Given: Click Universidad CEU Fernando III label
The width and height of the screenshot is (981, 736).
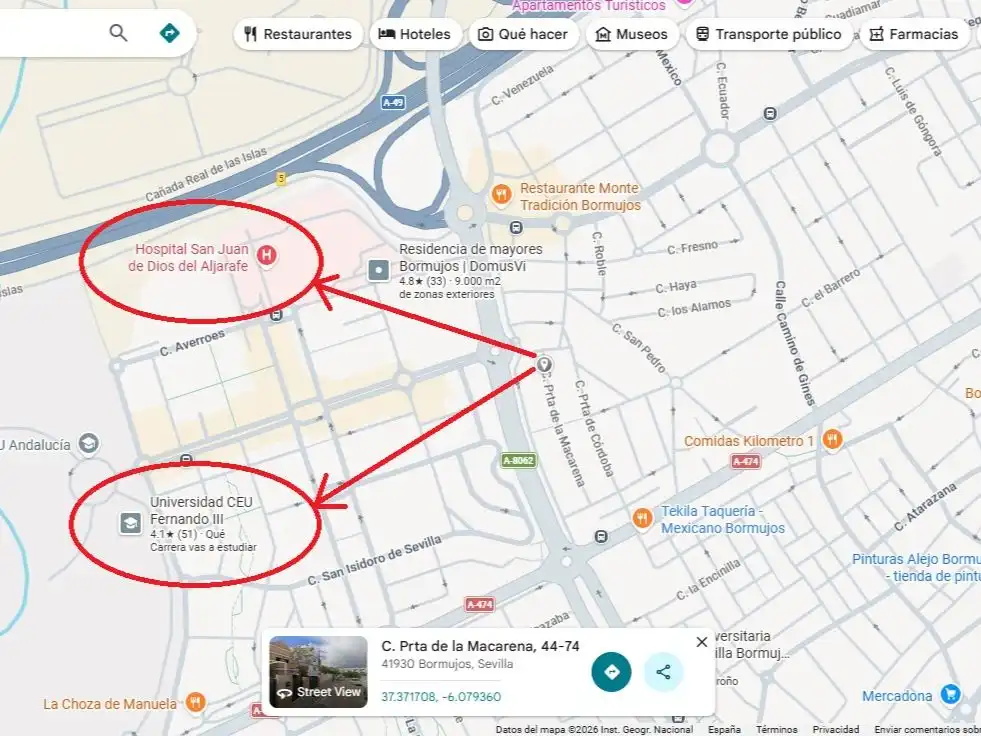Looking at the screenshot, I should [x=201, y=511].
